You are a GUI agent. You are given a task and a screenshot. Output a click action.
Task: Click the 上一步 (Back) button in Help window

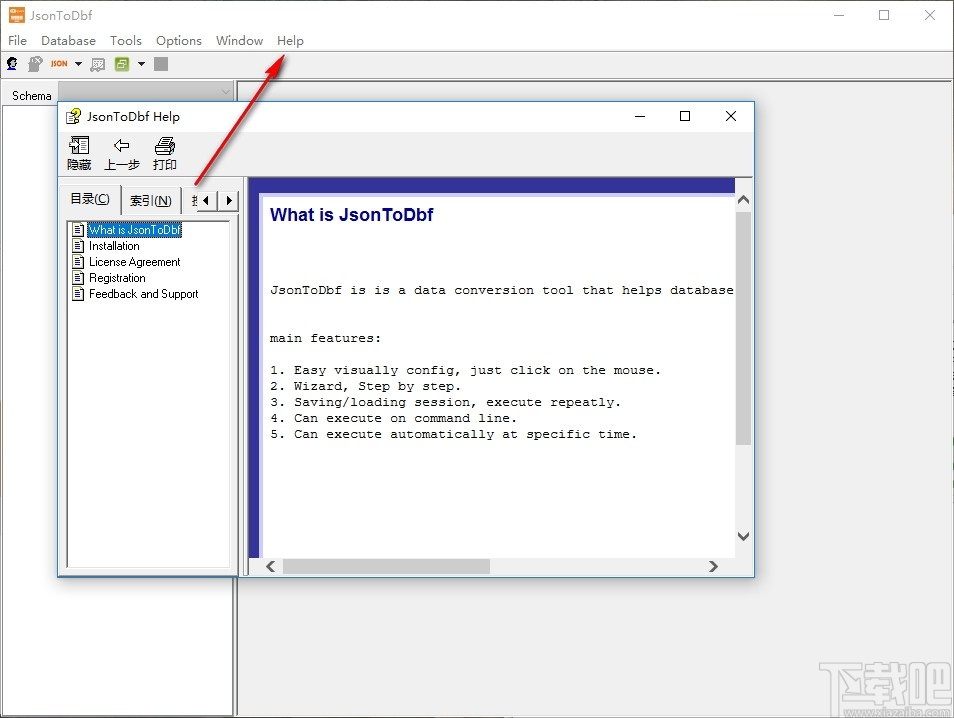(122, 153)
